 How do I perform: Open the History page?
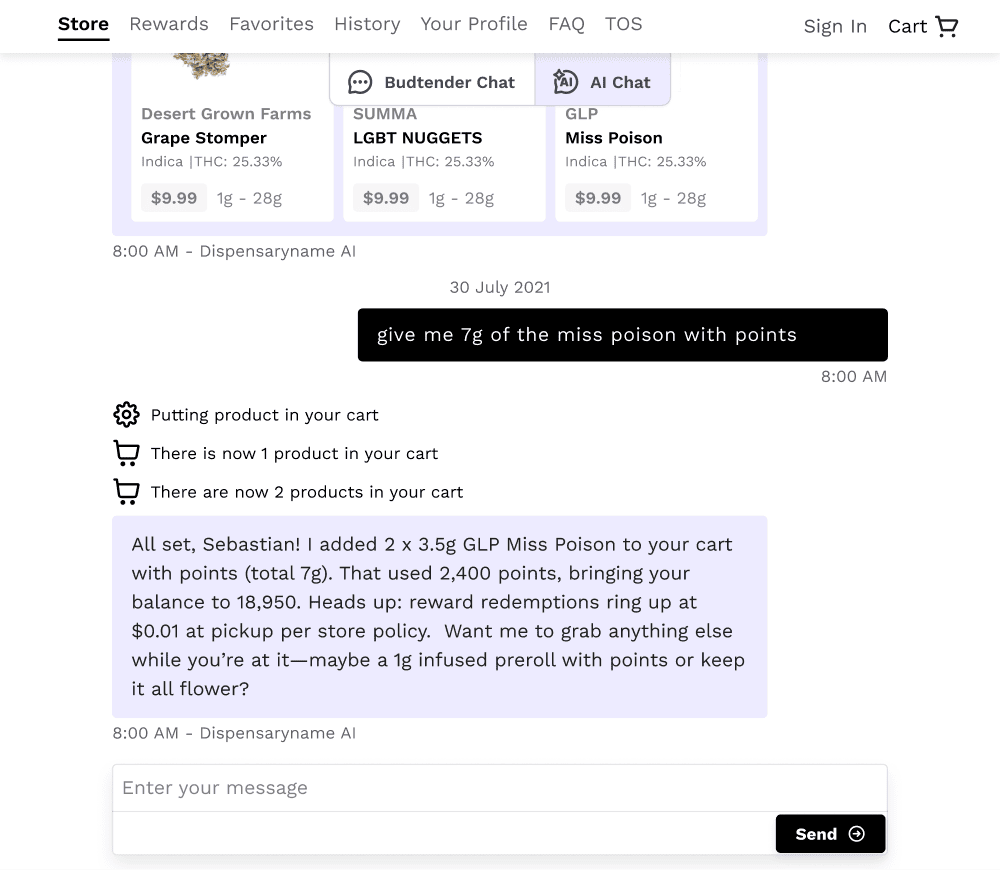(367, 24)
